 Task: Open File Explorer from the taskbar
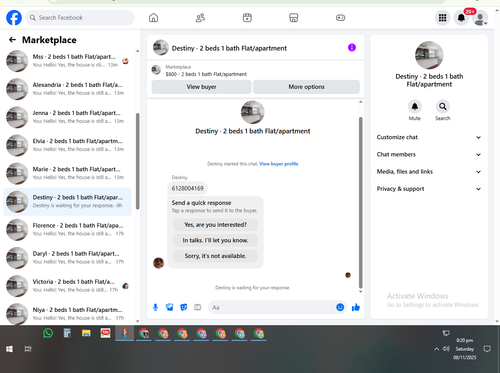pyautogui.click(x=86, y=333)
